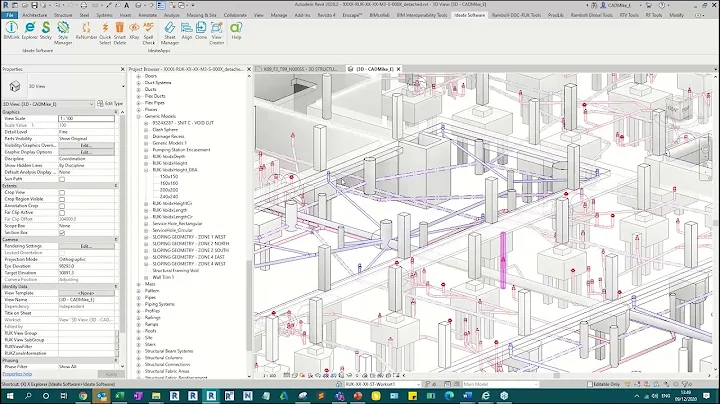Screen dimensions: 720x404
Task: Toggle the Sun Path checkbox
Action: pos(62,179)
